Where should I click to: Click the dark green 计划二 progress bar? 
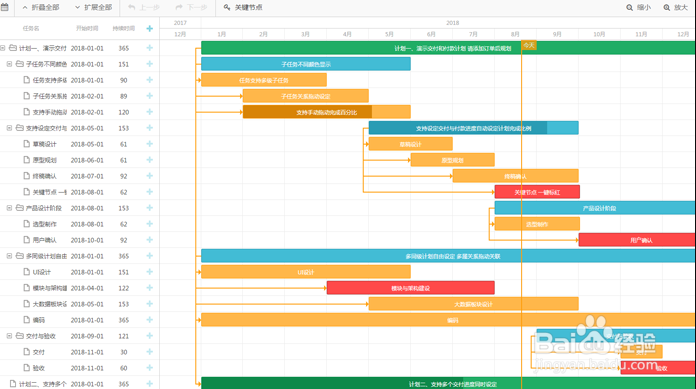tap(332, 384)
